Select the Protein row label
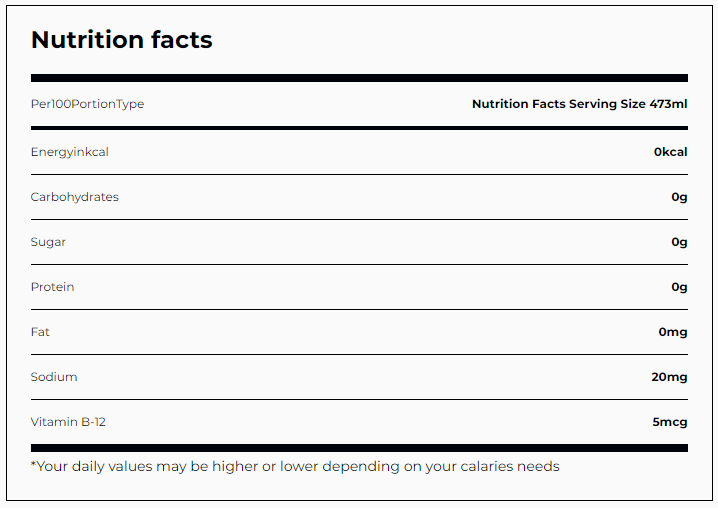718x508 pixels. coord(52,287)
